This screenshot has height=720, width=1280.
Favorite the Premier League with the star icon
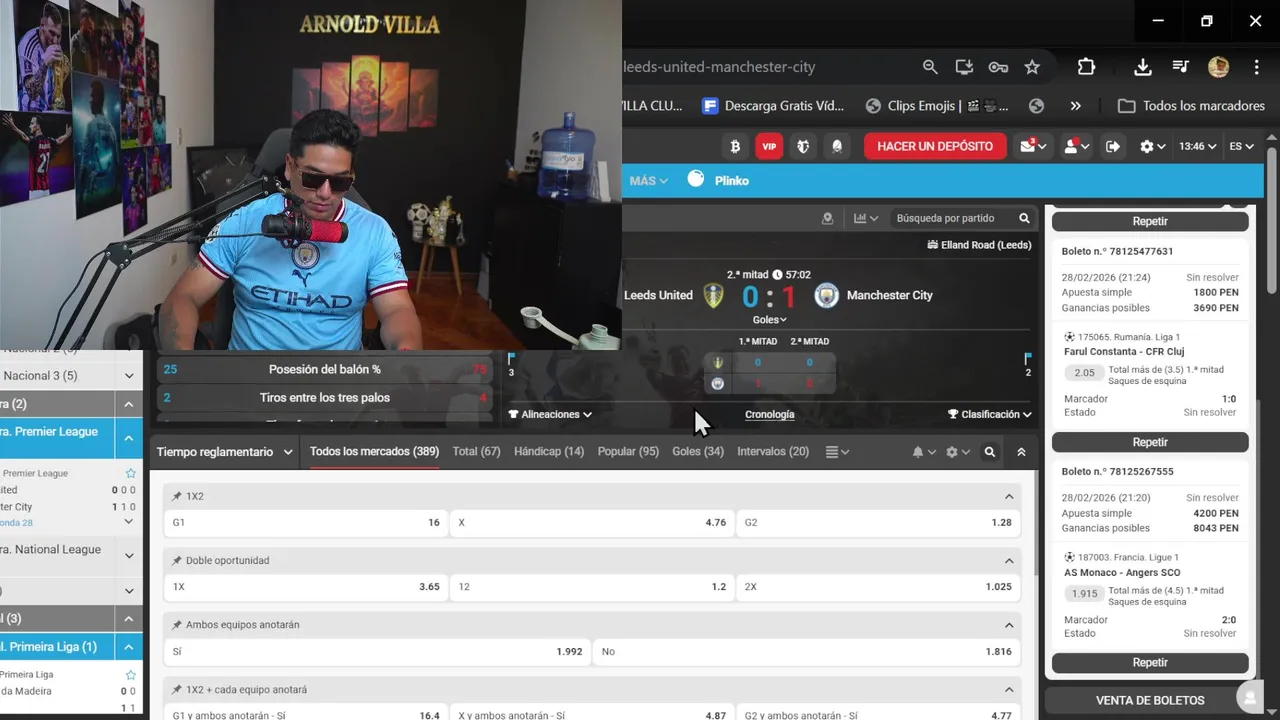(x=130, y=473)
